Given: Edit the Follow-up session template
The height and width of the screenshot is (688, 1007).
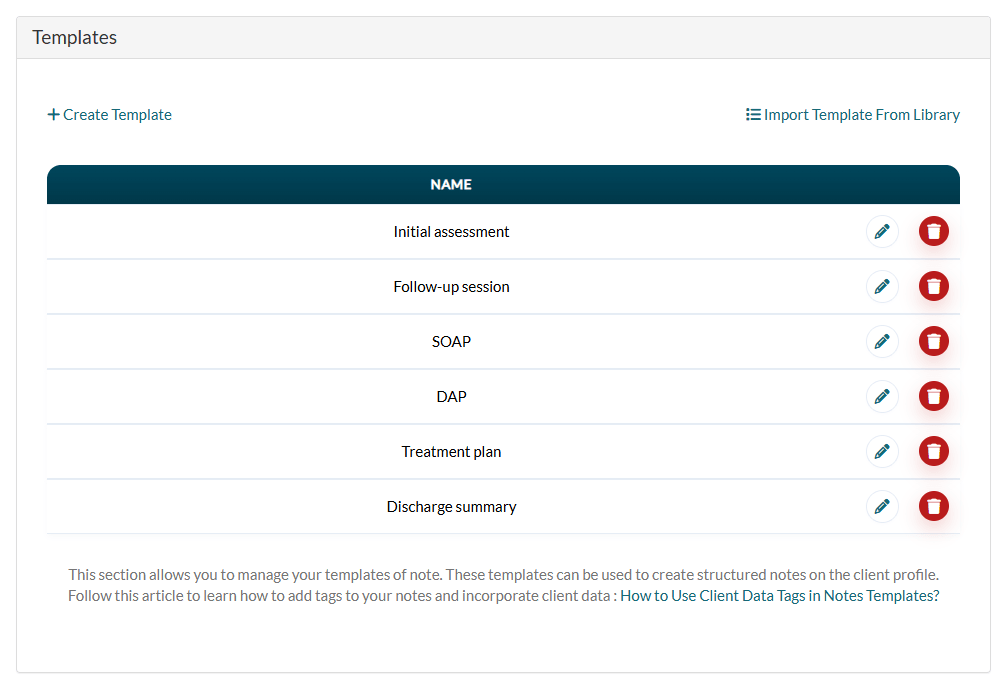Looking at the screenshot, I should (882, 287).
